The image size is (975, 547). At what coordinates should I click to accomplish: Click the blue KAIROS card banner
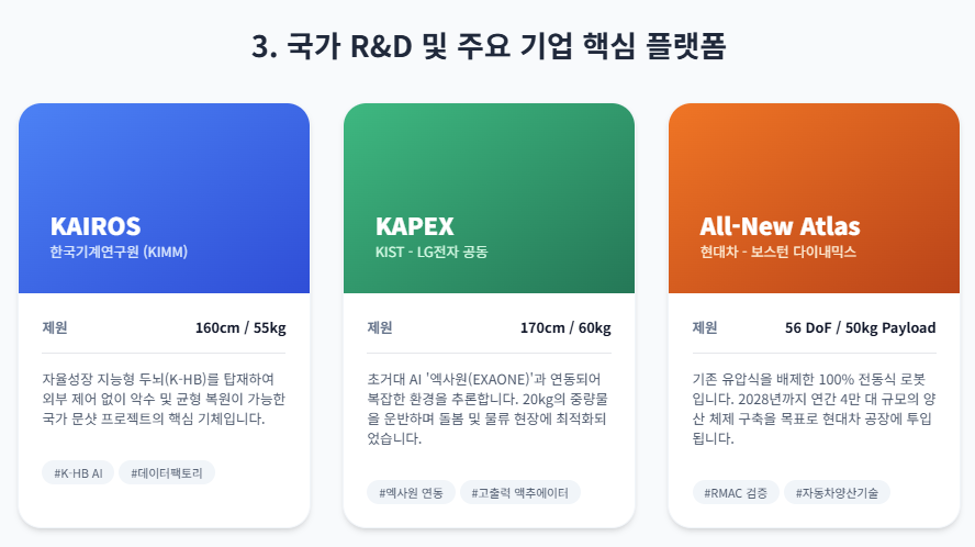(x=164, y=198)
